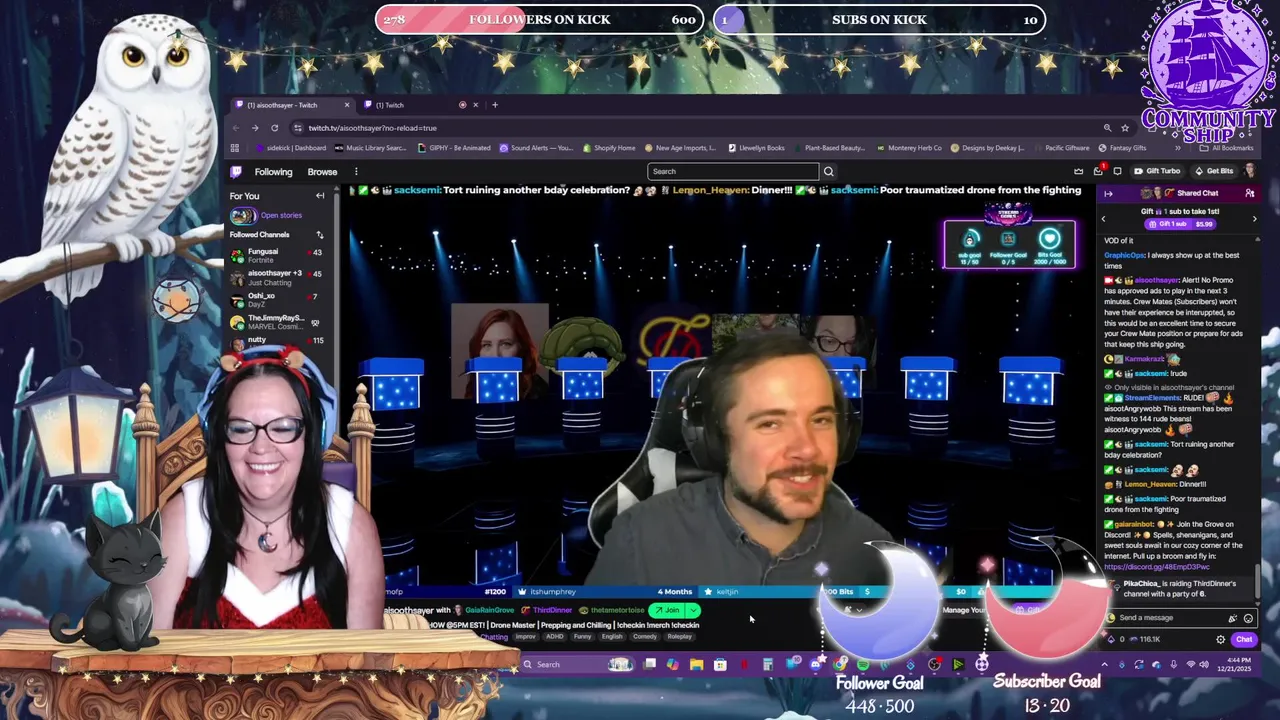This screenshot has width=1280, height=720.
Task: Open the Browse page
Action: pos(322,172)
